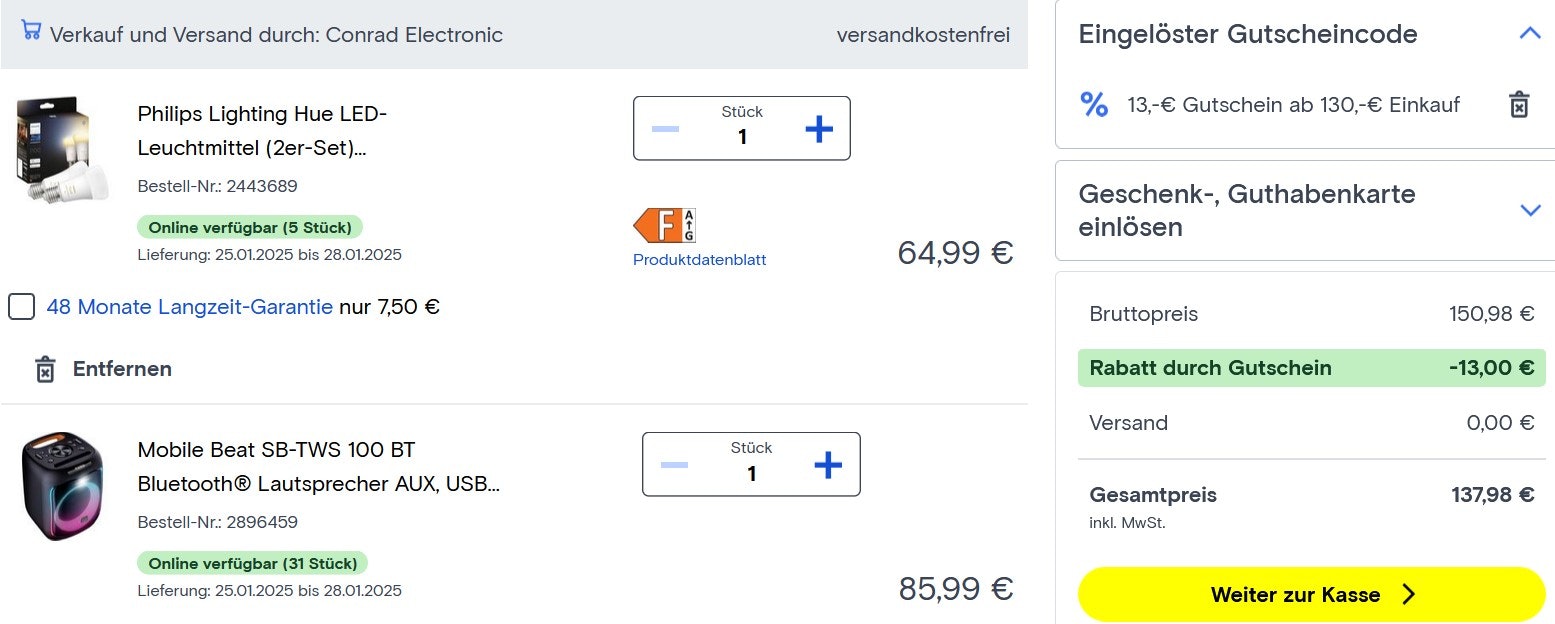Expand Geschenk-, Guthabenkarte einlösen section

click(x=1529, y=210)
